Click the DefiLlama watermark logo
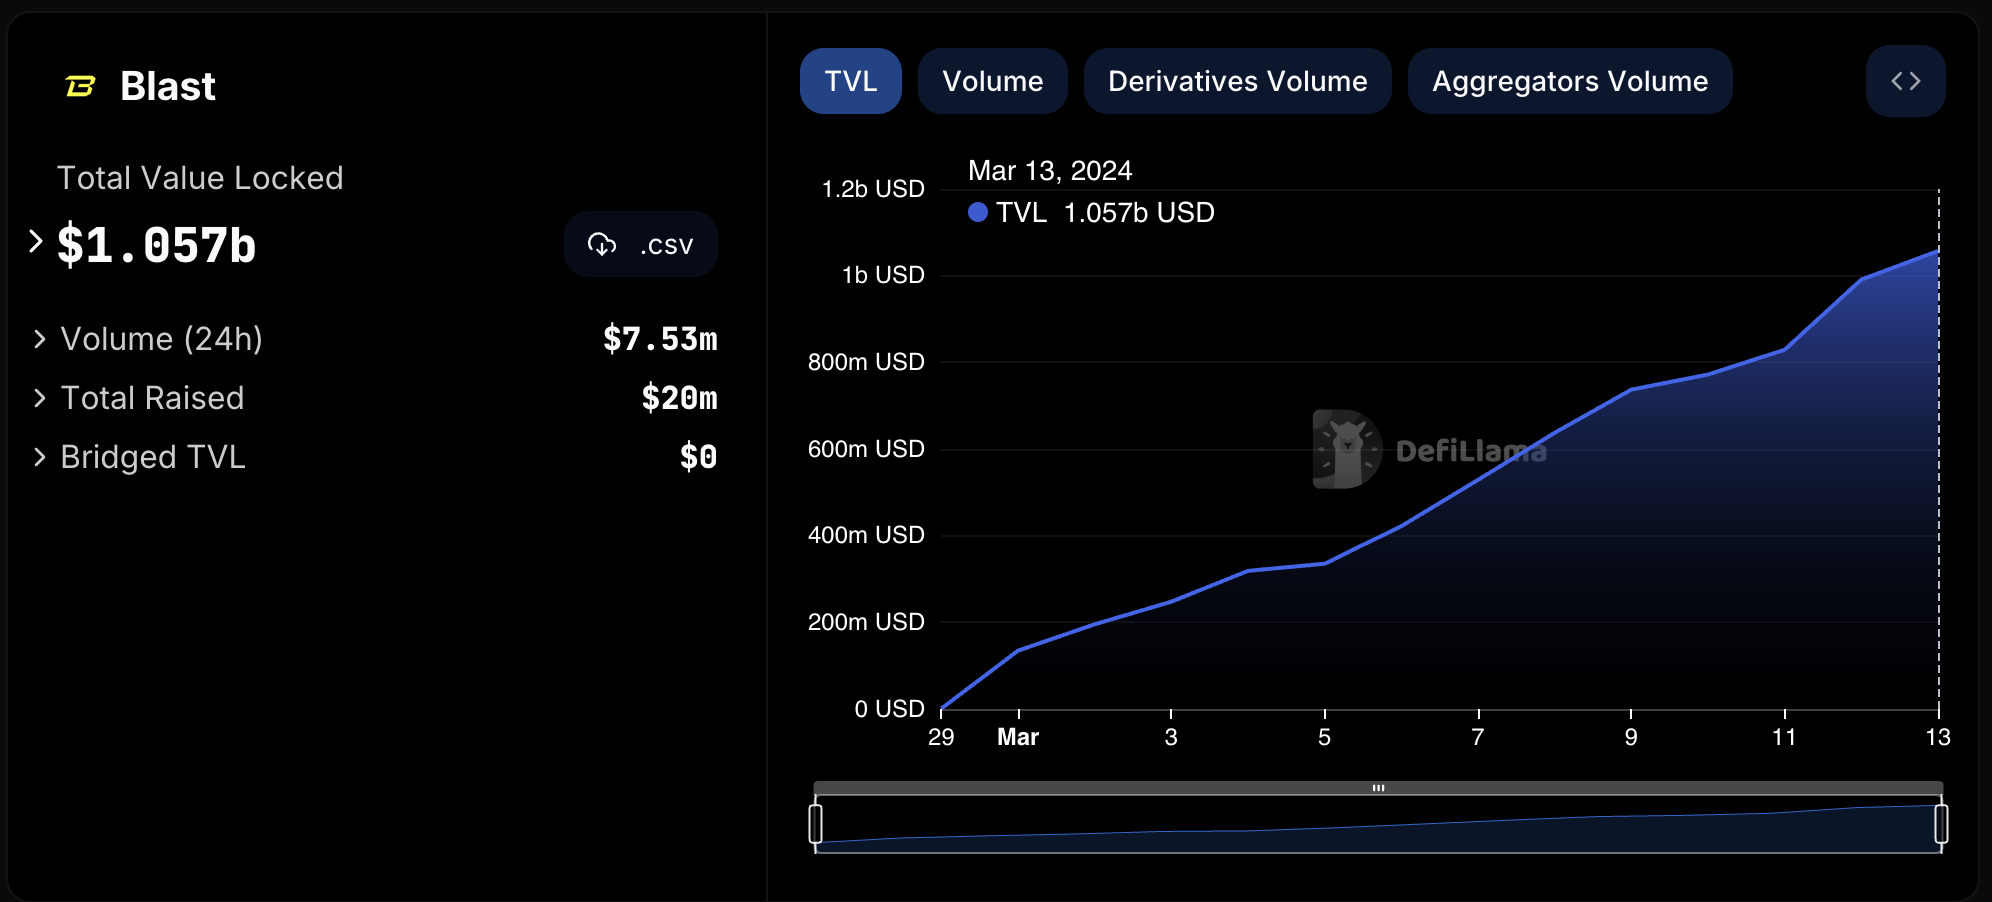 pyautogui.click(x=1347, y=450)
